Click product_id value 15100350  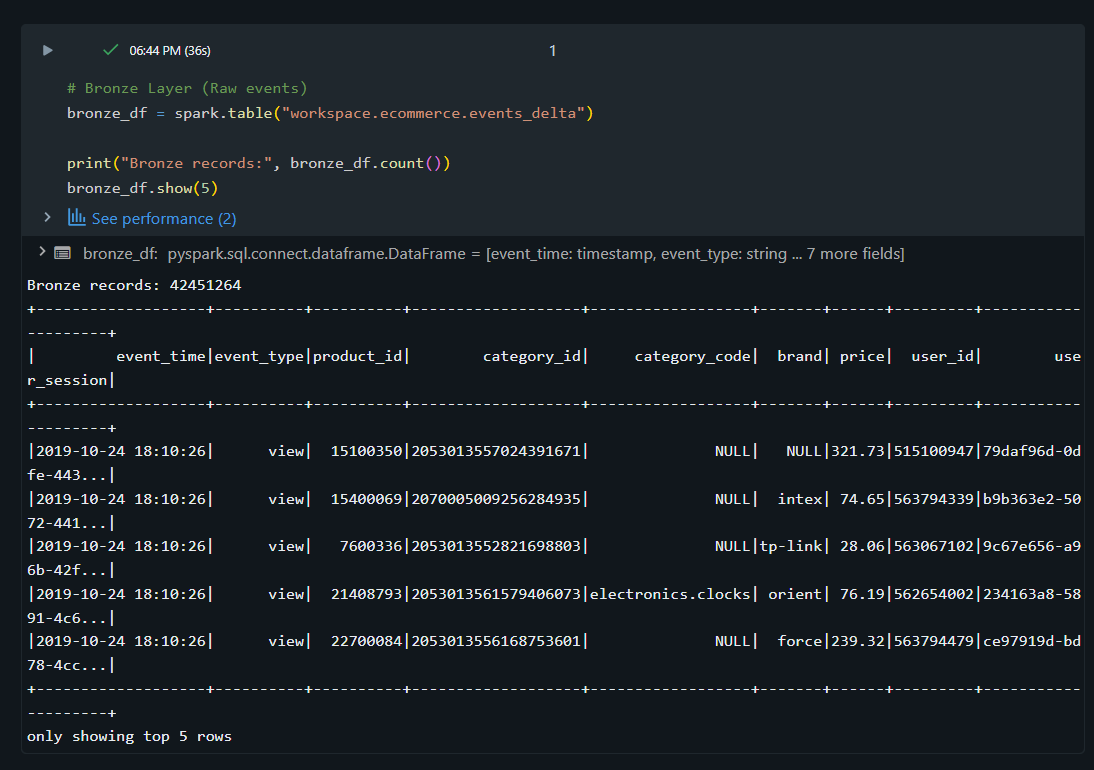pos(366,451)
